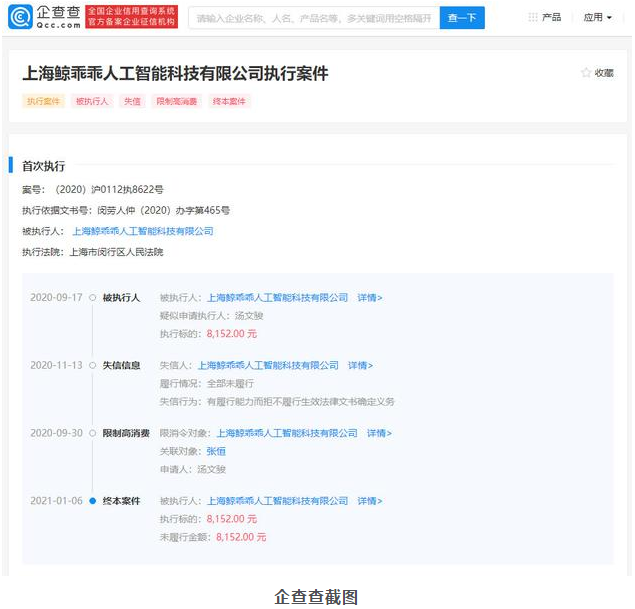The height and width of the screenshot is (609, 635).
Task: Click the blue 2021-01-06 timeline marker
Action: coord(92,501)
